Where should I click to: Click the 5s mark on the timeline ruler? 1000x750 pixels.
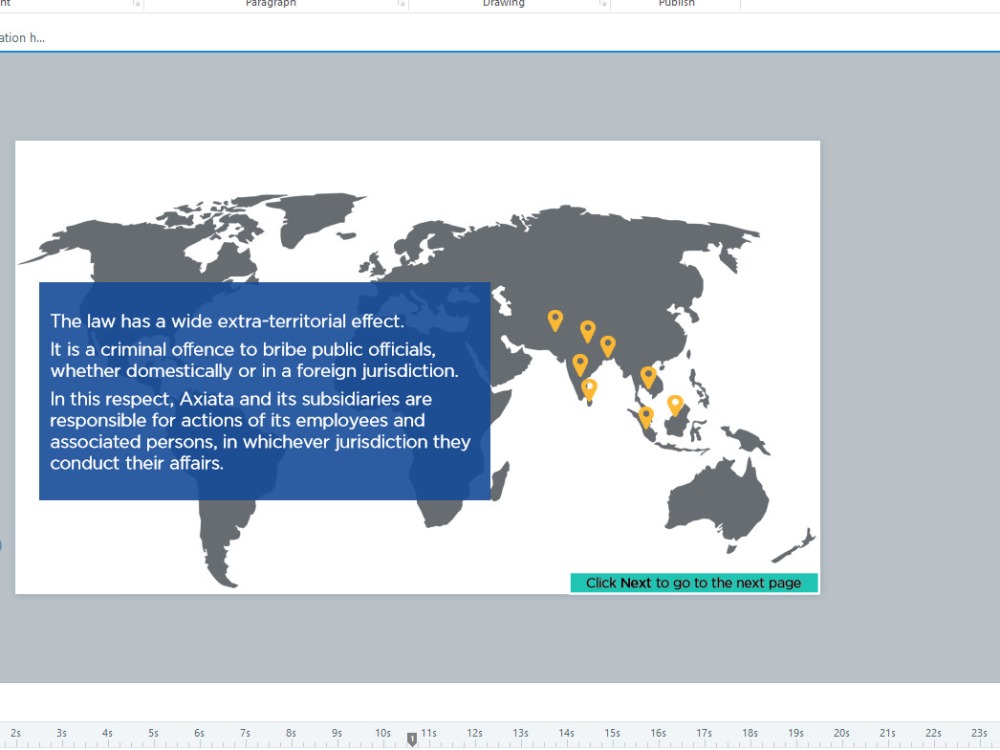[153, 733]
